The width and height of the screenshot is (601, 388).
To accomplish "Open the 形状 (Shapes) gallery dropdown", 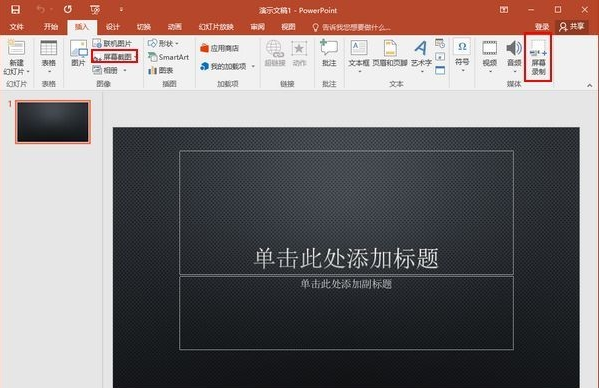I will click(164, 43).
